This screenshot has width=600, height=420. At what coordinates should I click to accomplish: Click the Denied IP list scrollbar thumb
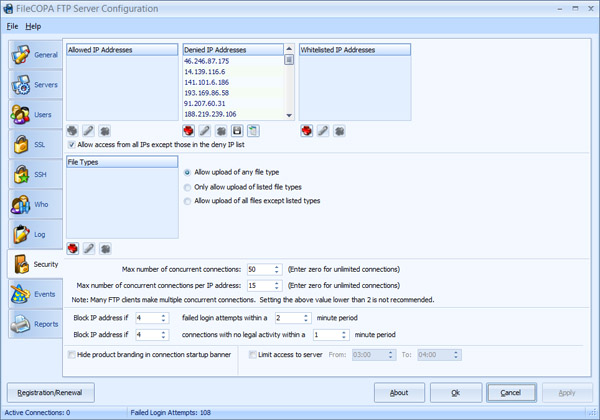(x=289, y=60)
